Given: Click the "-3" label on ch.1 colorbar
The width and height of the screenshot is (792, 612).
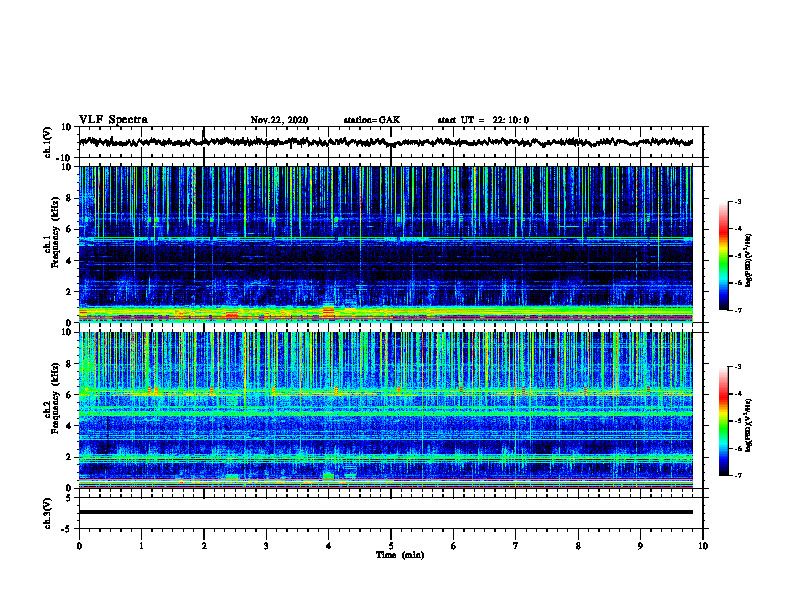Looking at the screenshot, I should [x=738, y=202].
